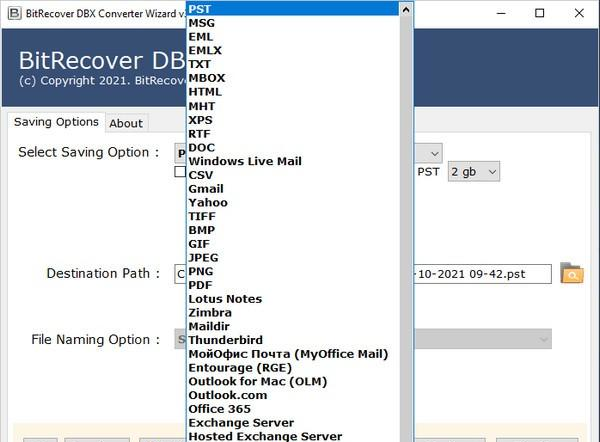Select Gmail as saving option
The image size is (600, 442).
(293, 189)
